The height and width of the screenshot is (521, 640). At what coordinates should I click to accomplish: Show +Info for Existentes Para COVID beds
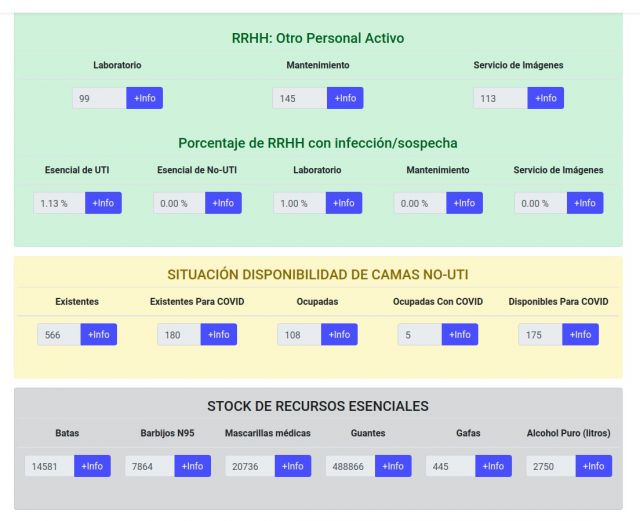pyautogui.click(x=219, y=334)
